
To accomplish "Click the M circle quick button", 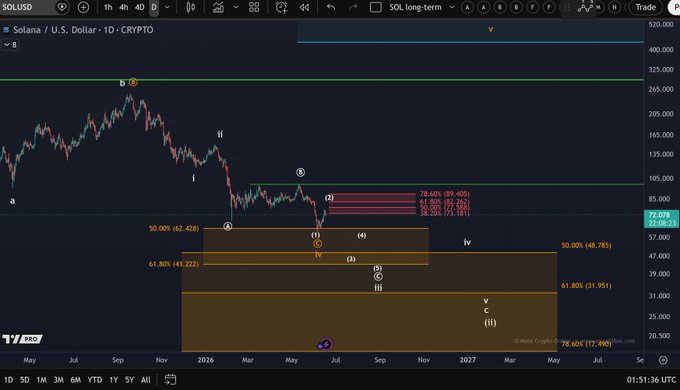I will pos(598,7).
